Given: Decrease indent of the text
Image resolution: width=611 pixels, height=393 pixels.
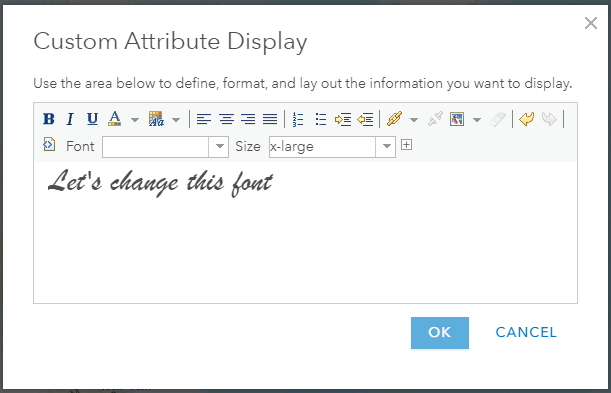Looking at the screenshot, I should [x=365, y=119].
